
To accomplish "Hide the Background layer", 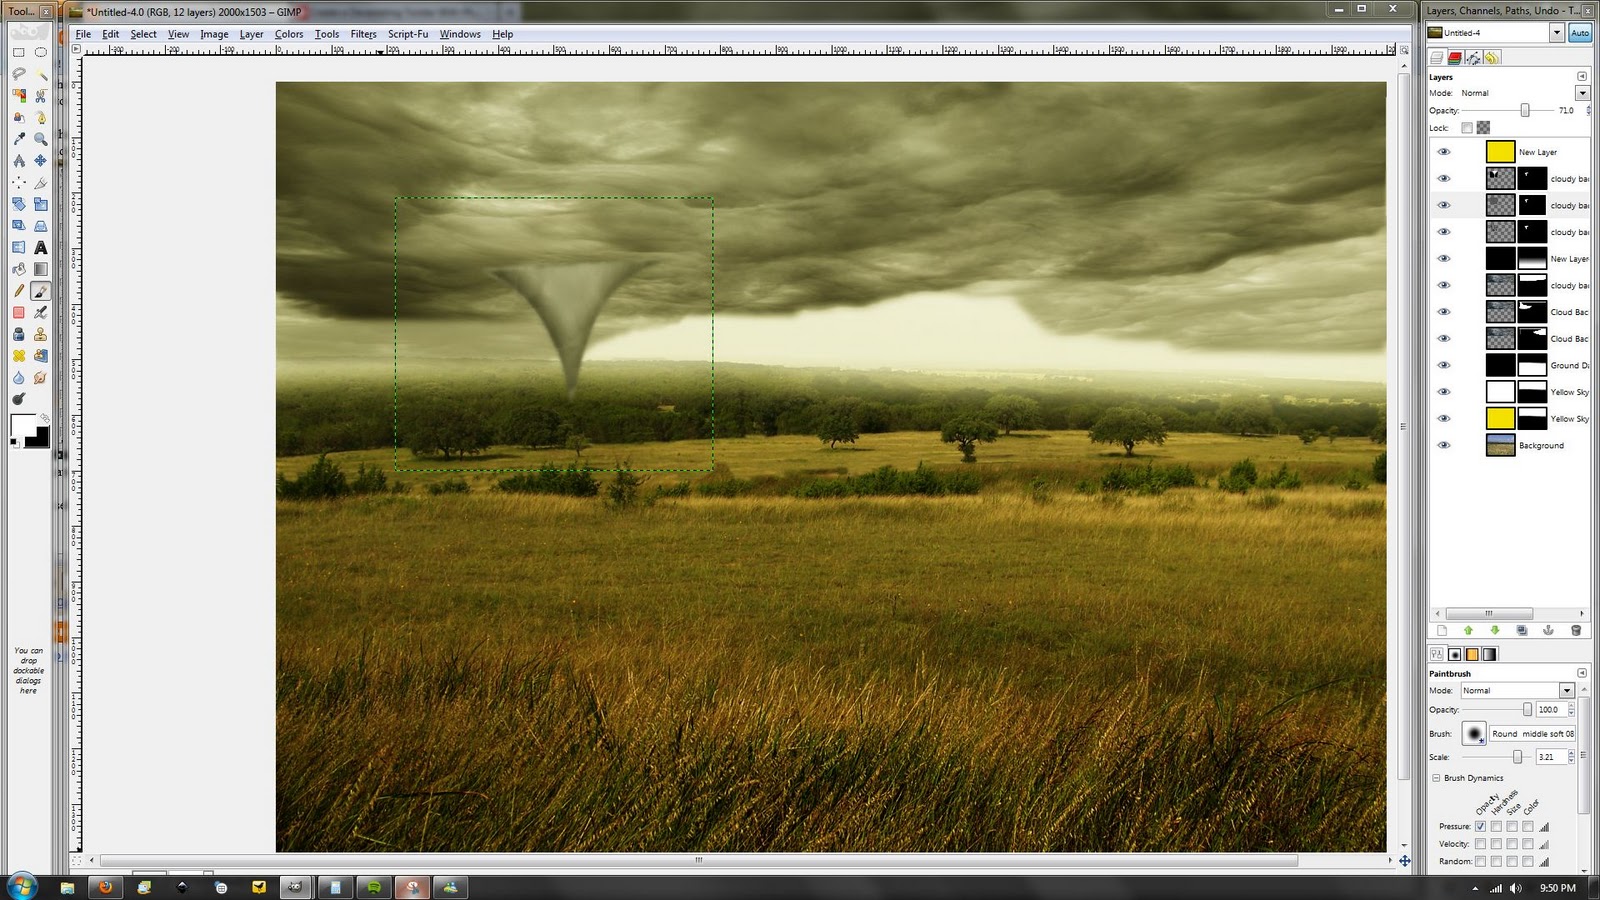I will [1444, 445].
